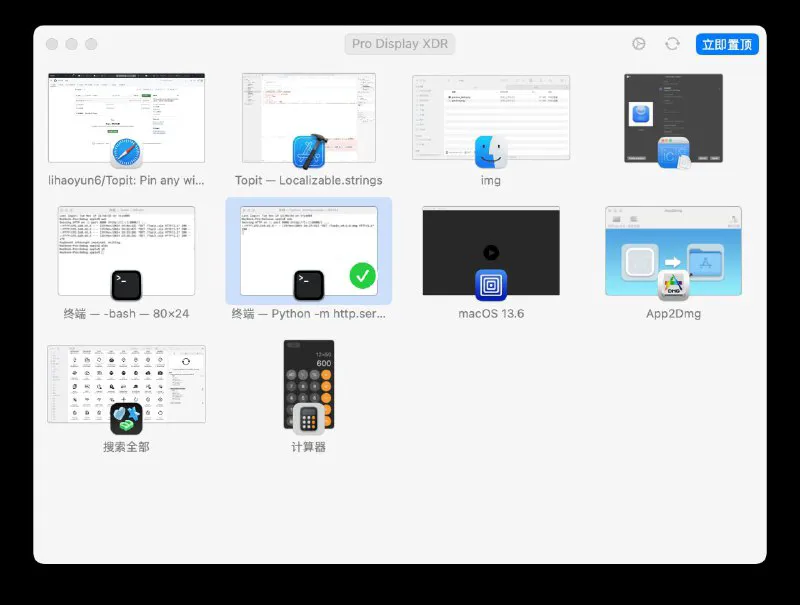Screen dimensions: 800x605
Task: Select the 搜索全部 symbols window thumbnail
Action: click(x=127, y=384)
